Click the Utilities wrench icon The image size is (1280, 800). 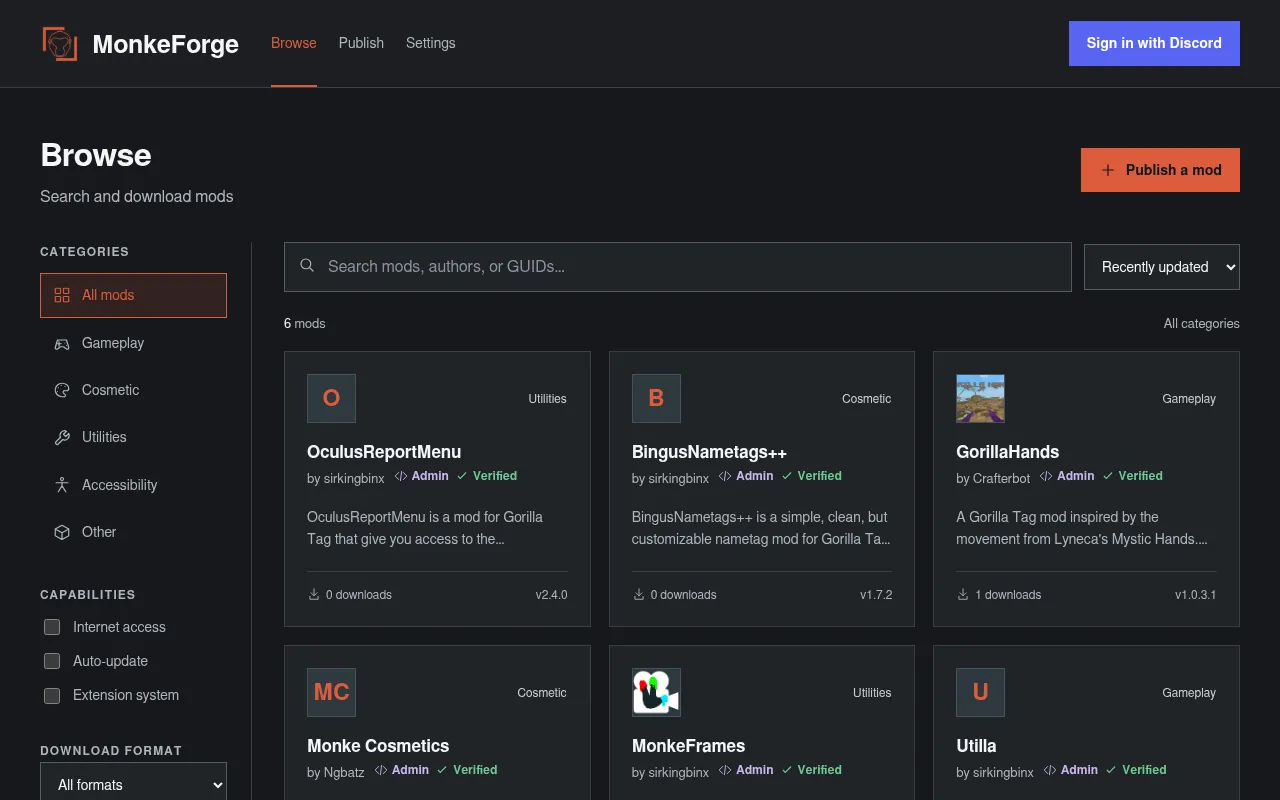[x=62, y=437]
